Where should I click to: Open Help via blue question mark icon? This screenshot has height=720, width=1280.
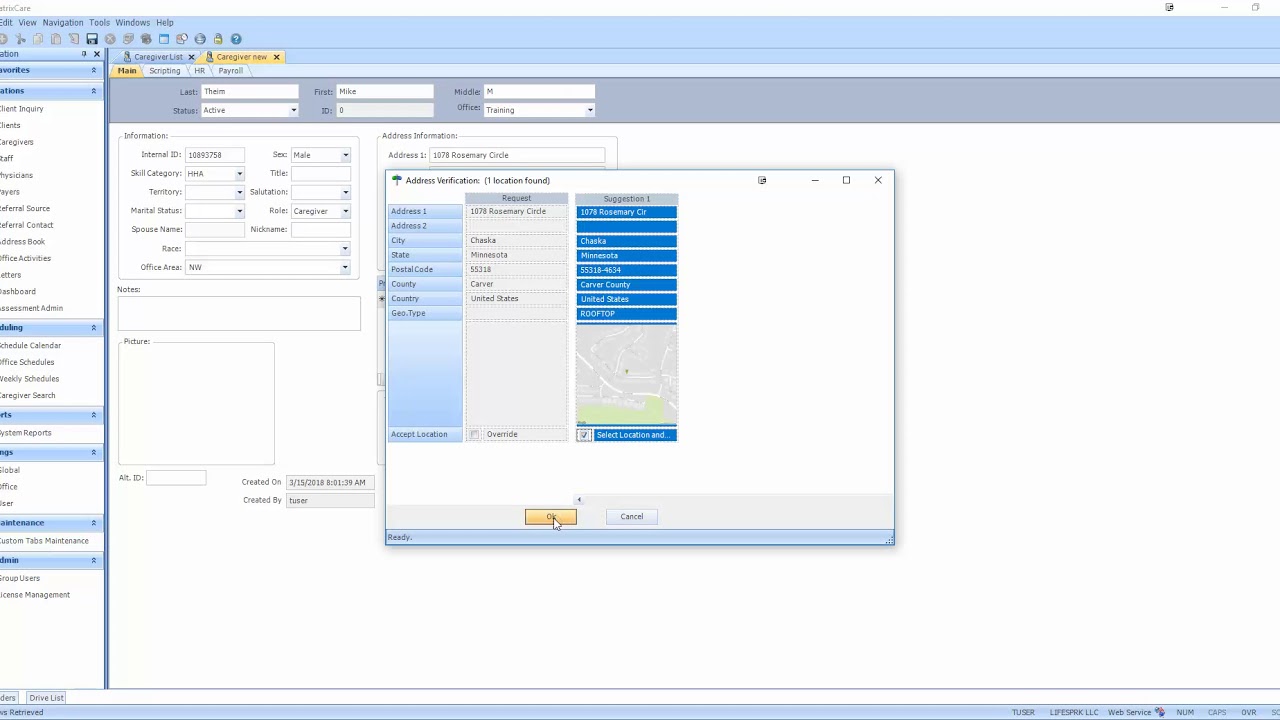pyautogui.click(x=236, y=39)
